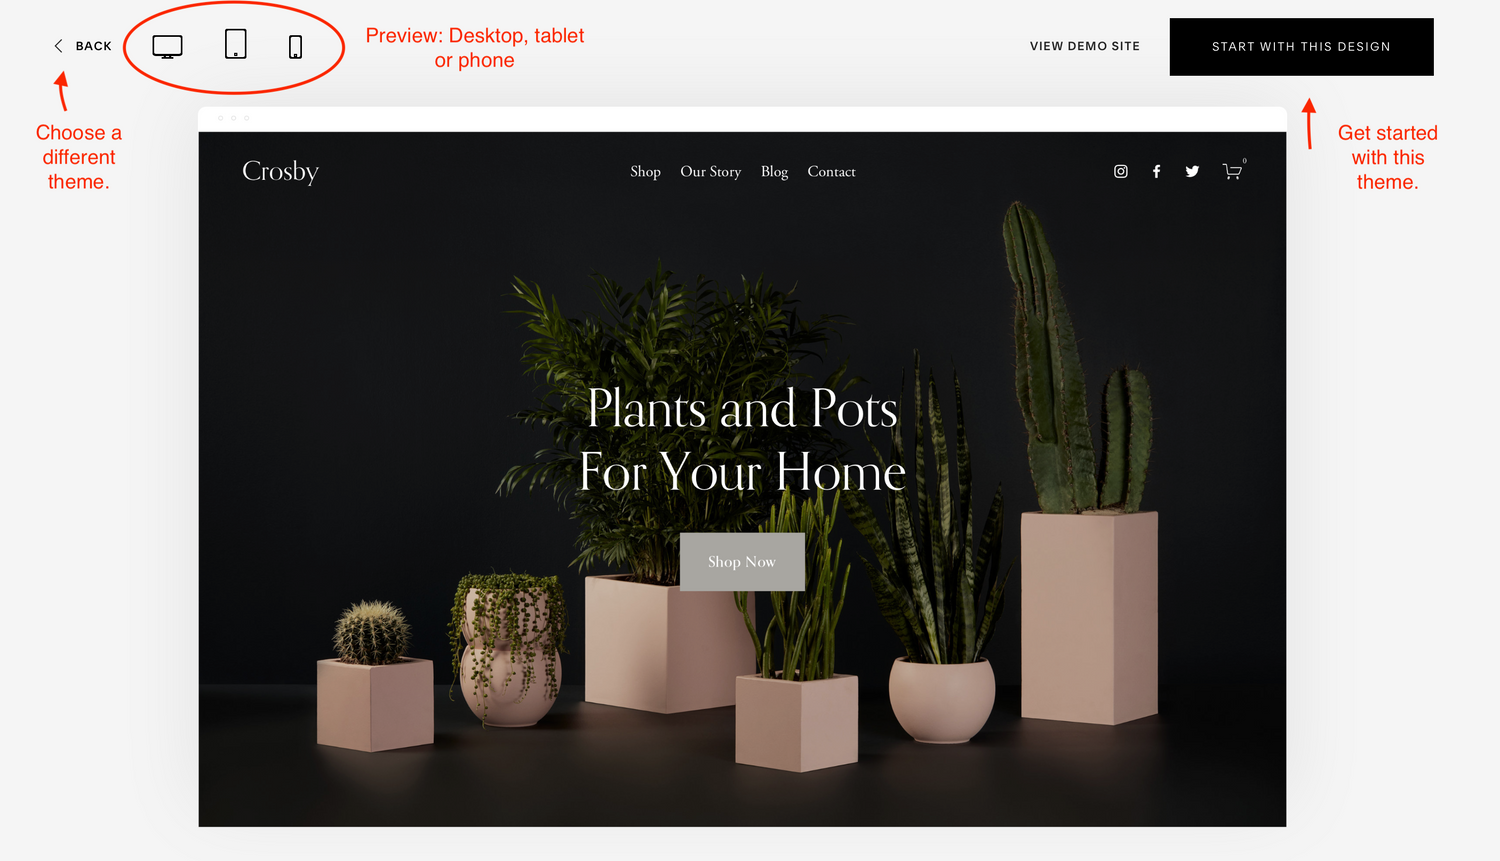Switch to desktop preview icon
The image size is (1500, 861).
(x=167, y=47)
